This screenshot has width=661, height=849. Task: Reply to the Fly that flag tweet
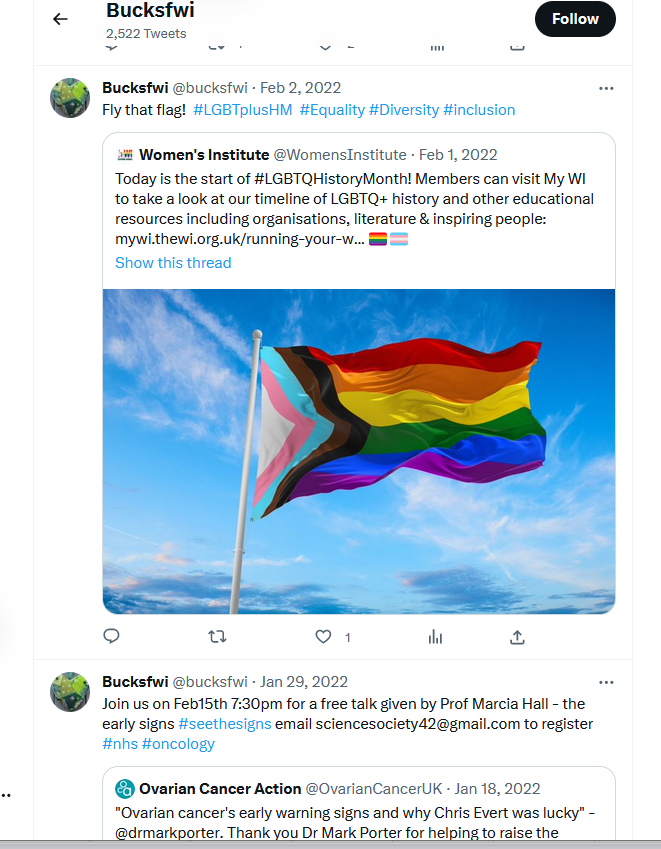pos(112,636)
